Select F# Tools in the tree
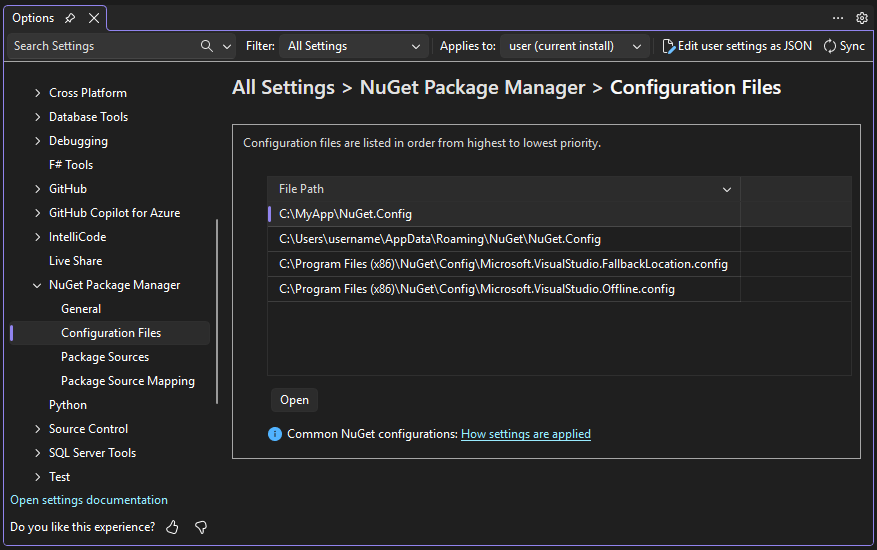 (71, 165)
